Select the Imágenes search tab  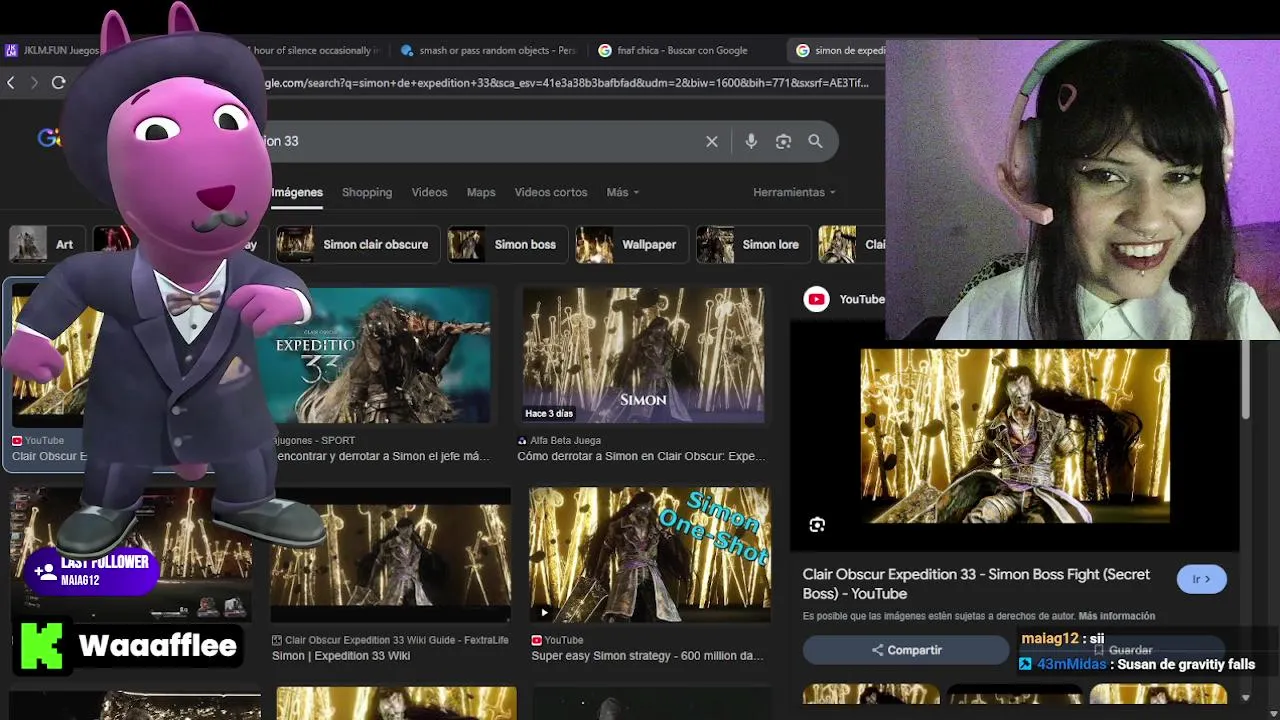(x=297, y=192)
